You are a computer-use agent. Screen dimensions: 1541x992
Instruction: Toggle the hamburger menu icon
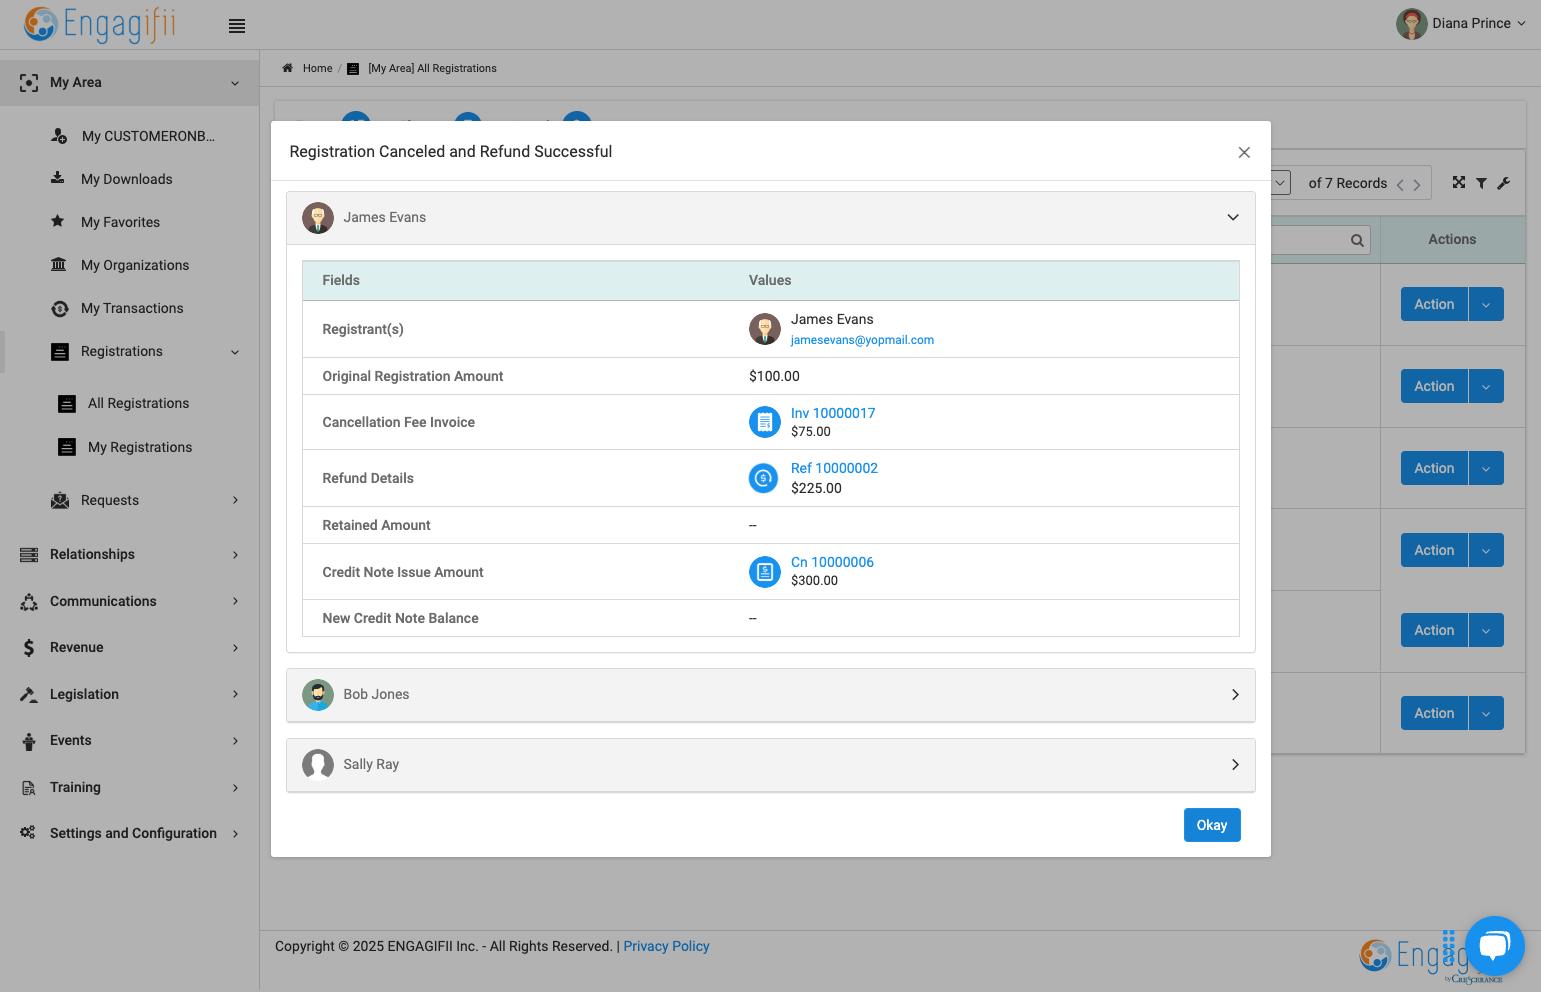click(x=237, y=26)
